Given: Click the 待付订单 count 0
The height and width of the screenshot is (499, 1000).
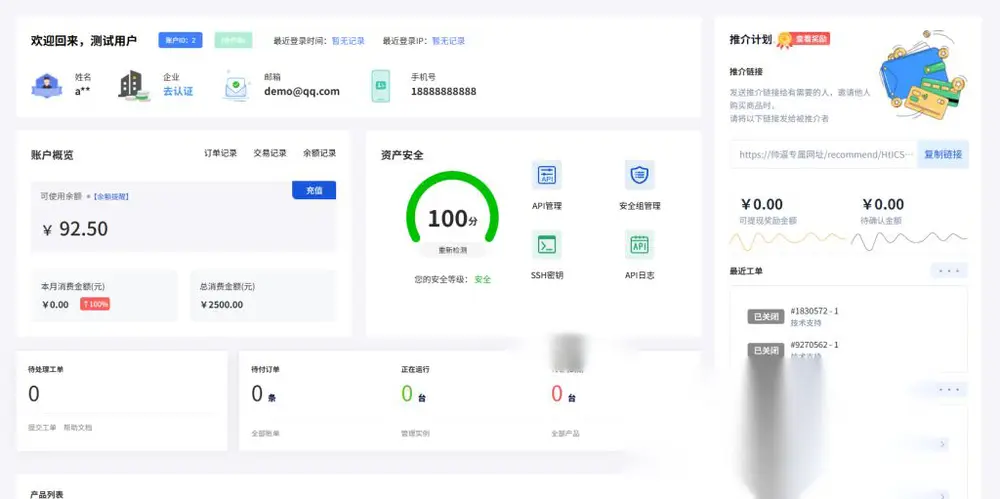Looking at the screenshot, I should click(257, 394).
